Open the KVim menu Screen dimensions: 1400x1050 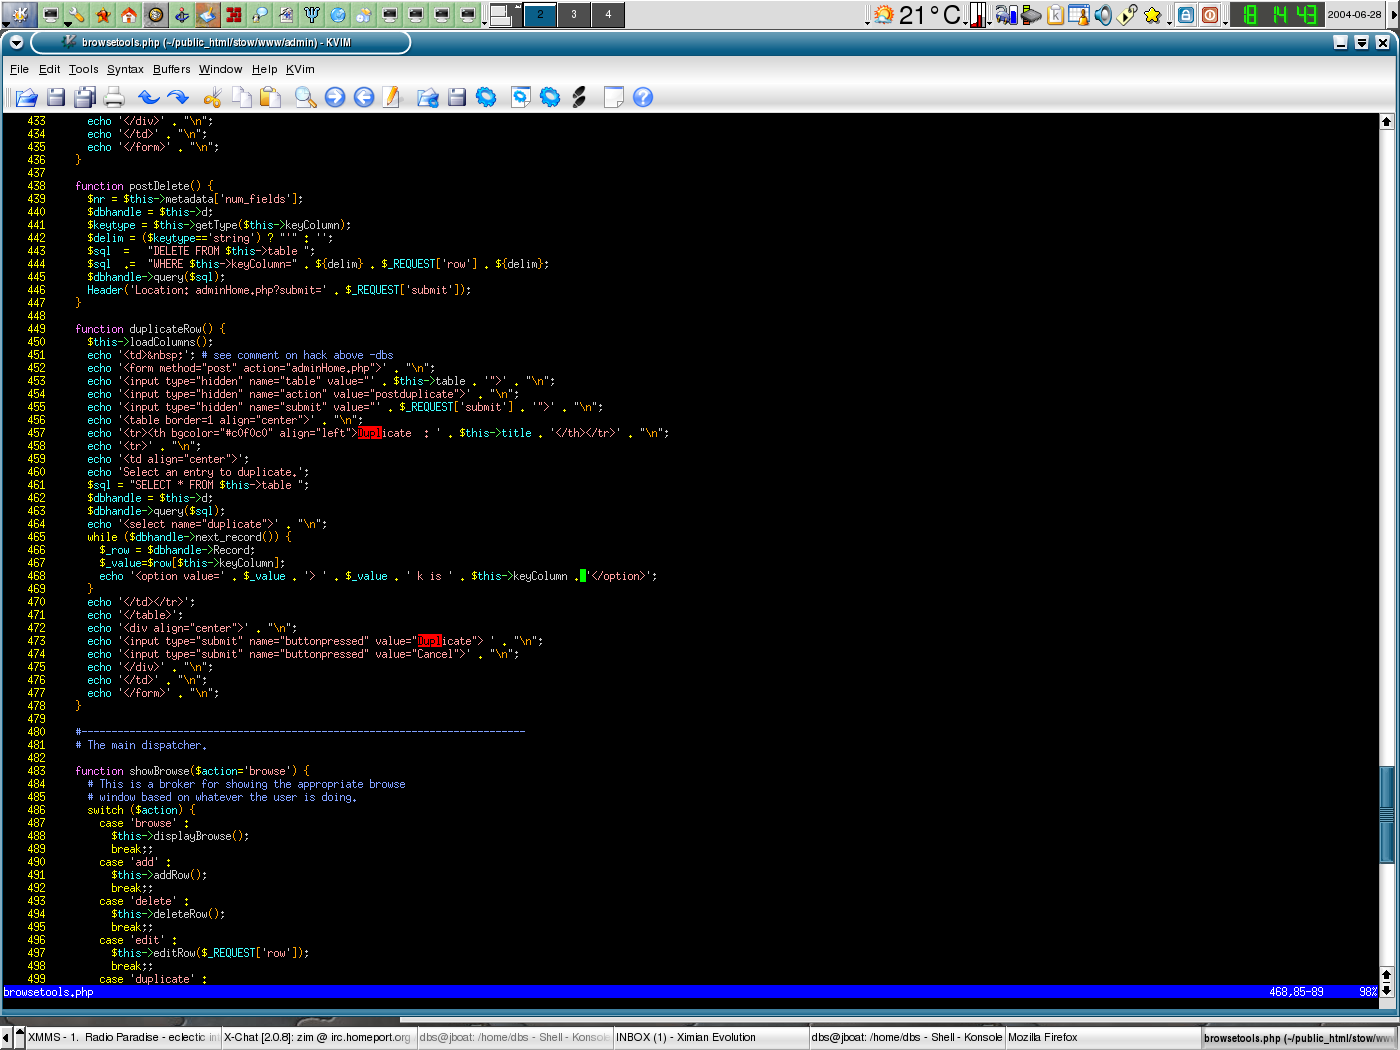coord(300,69)
